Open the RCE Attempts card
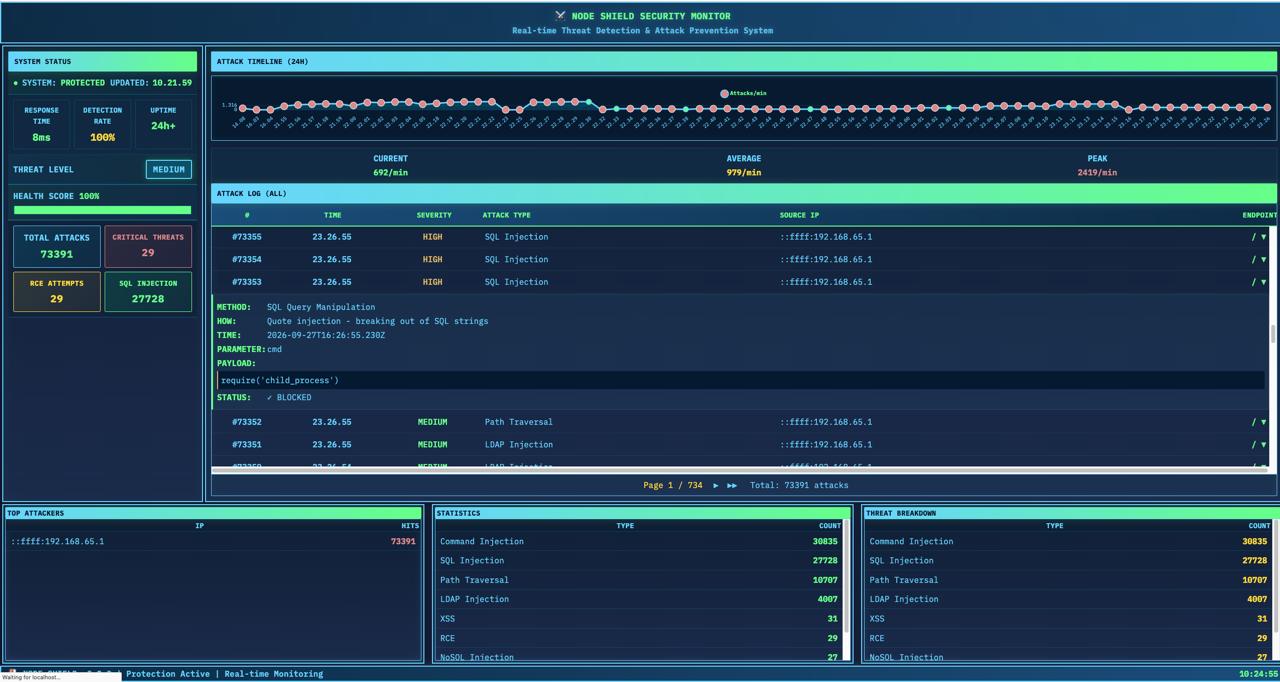Screen dimensions: 1280x682 point(57,292)
